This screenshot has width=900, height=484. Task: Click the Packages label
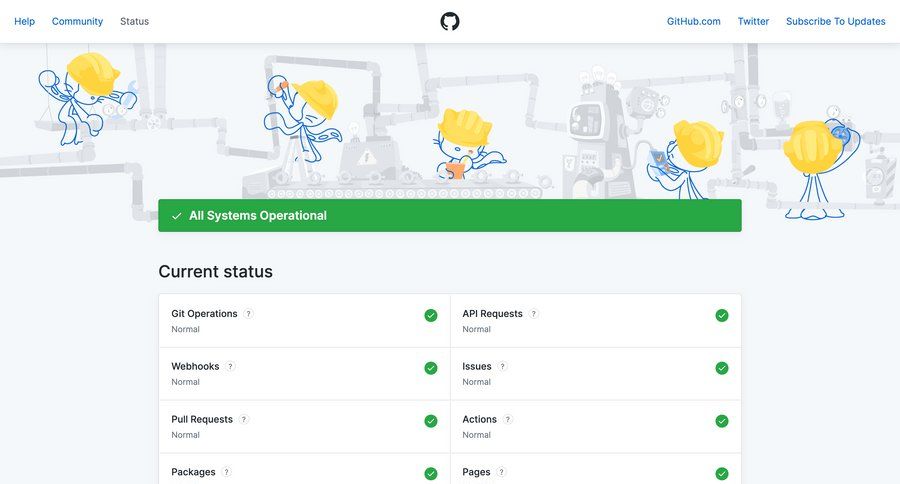193,472
